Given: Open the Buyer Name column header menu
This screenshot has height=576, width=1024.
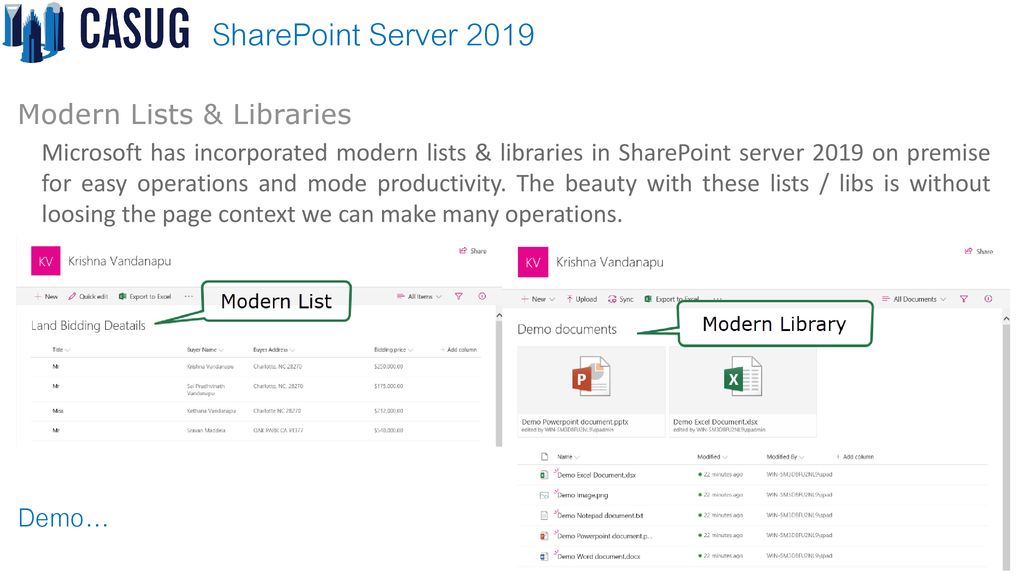Looking at the screenshot, I should click(x=205, y=350).
